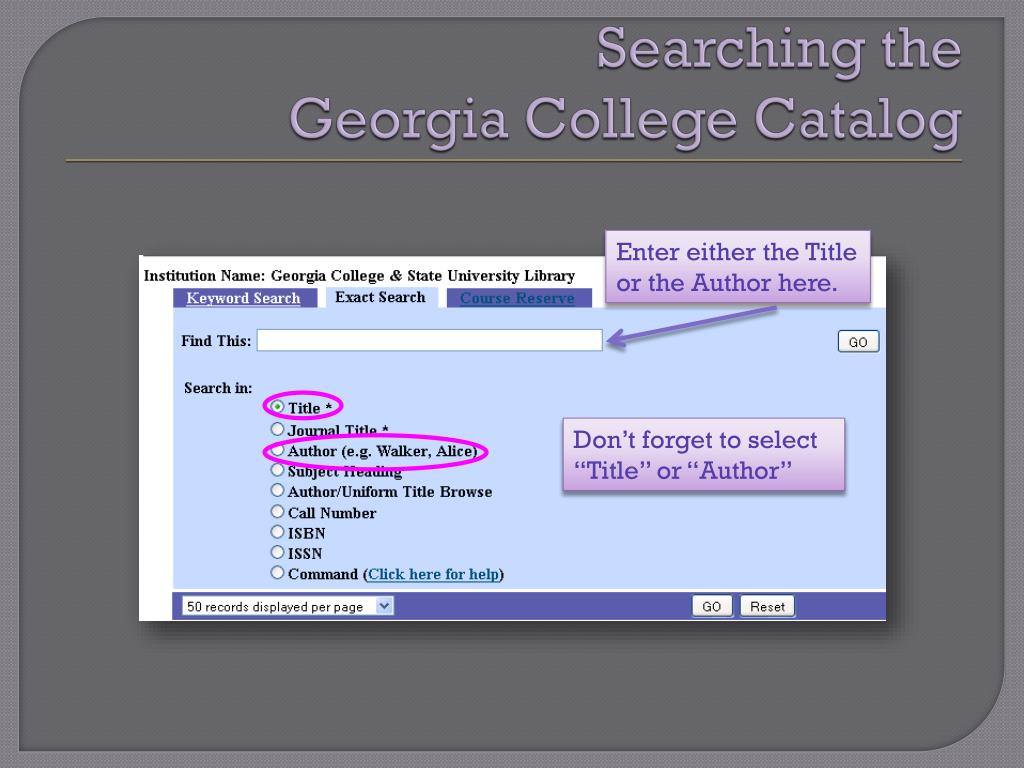Click the GO button beside Find This
This screenshot has width=1024, height=768.
pyautogui.click(x=858, y=342)
